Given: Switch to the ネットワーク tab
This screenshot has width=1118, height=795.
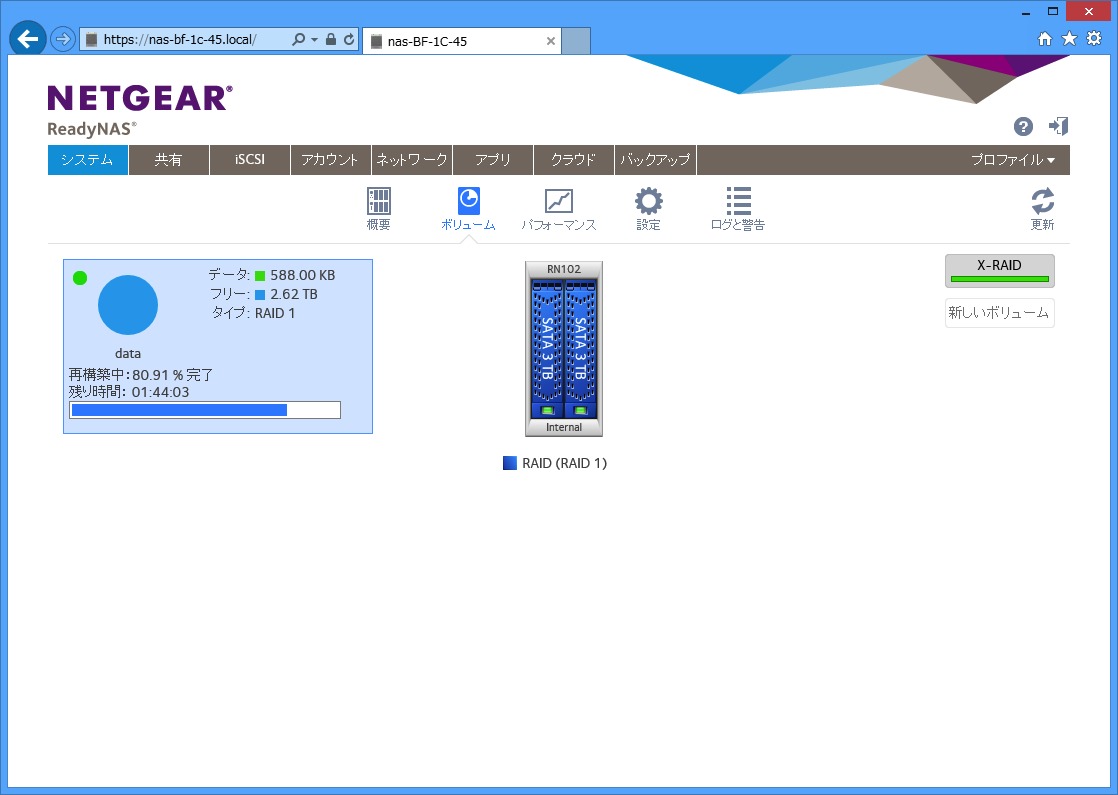Looking at the screenshot, I should 412,160.
